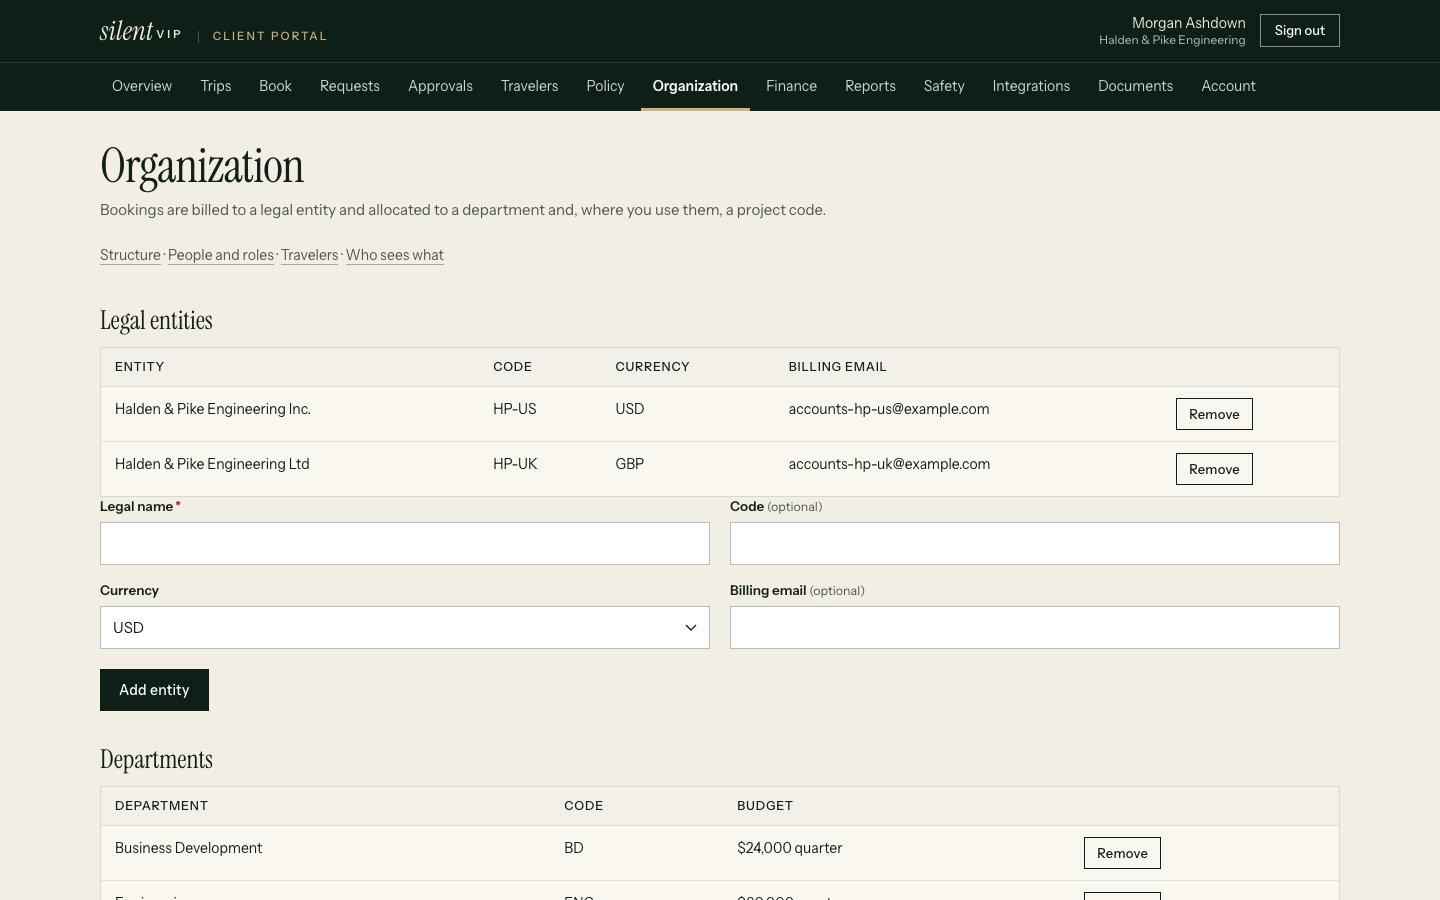
Task: Remove the Business Development department
Action: click(x=1122, y=853)
